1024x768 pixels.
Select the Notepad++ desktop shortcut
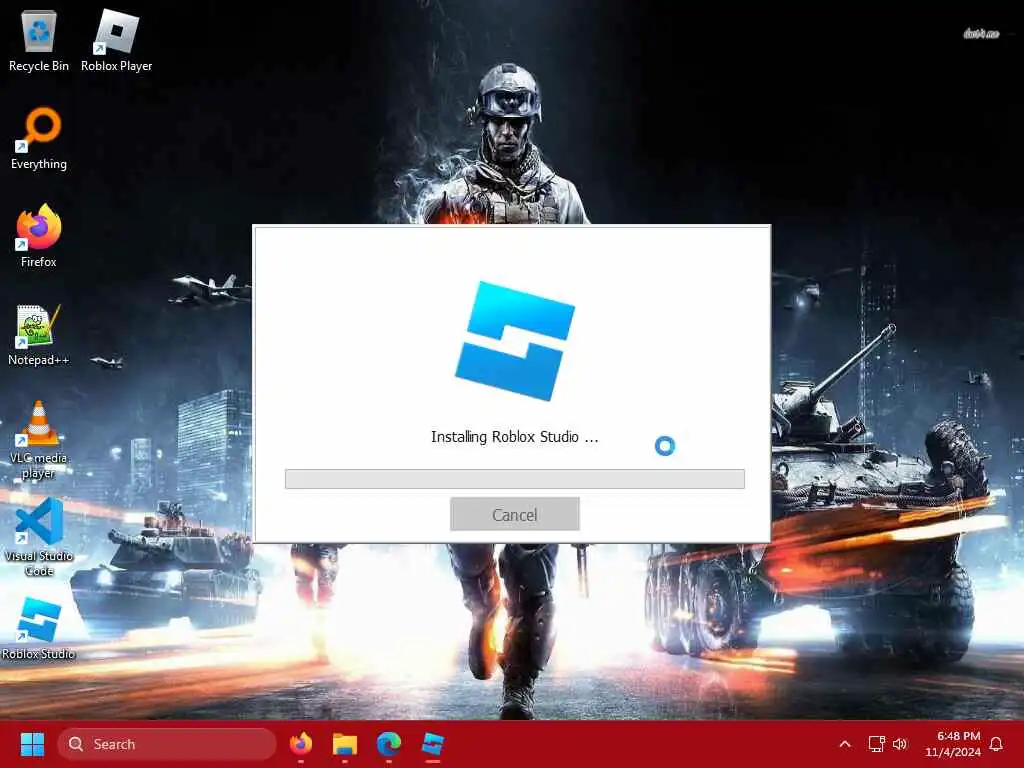(x=39, y=335)
